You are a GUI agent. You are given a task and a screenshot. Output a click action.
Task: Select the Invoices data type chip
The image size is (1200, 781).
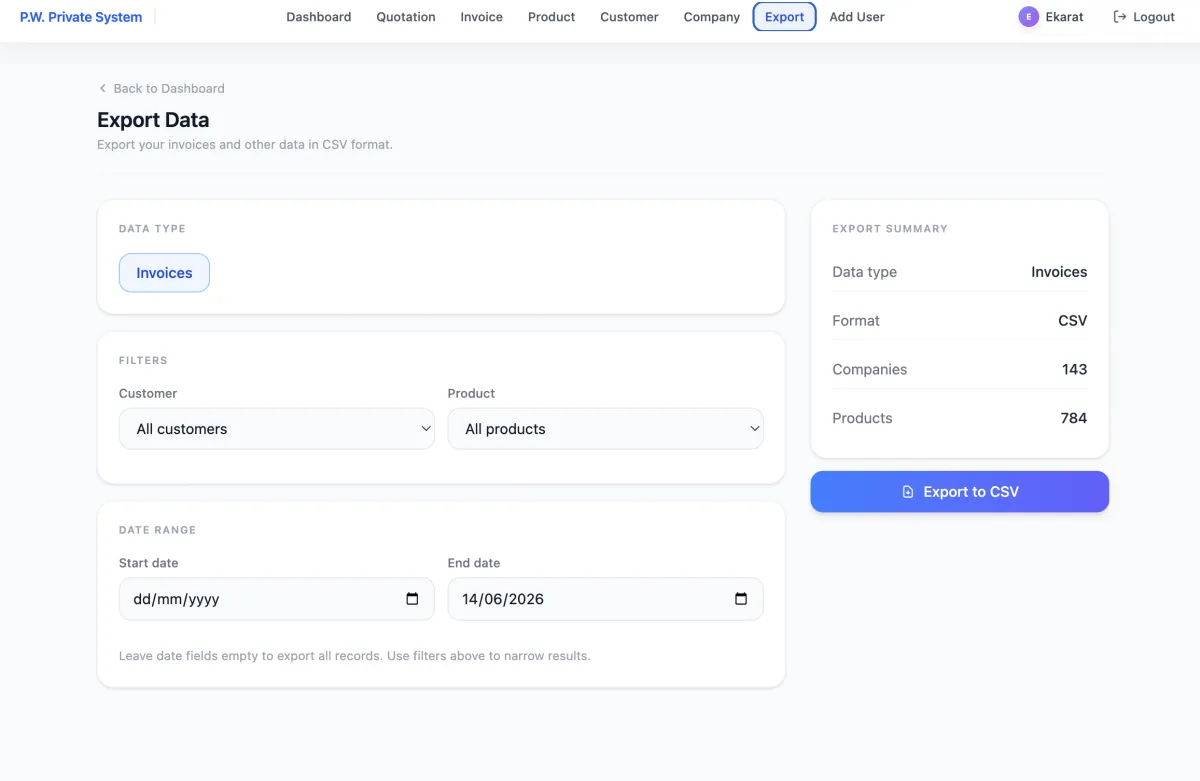[x=164, y=273]
